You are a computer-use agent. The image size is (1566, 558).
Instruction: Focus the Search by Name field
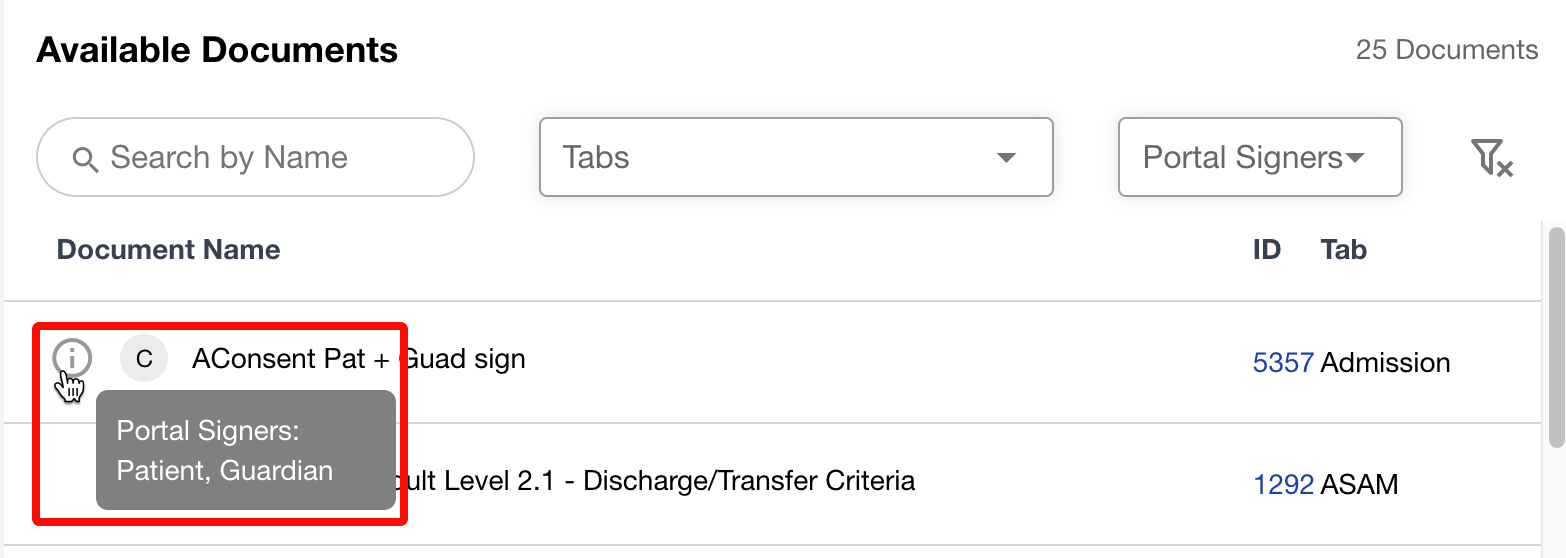[x=270, y=158]
